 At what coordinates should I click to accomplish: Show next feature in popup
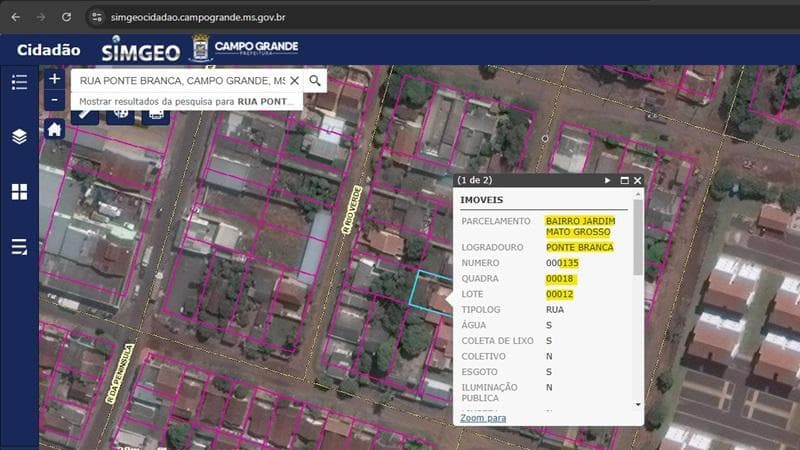[607, 181]
